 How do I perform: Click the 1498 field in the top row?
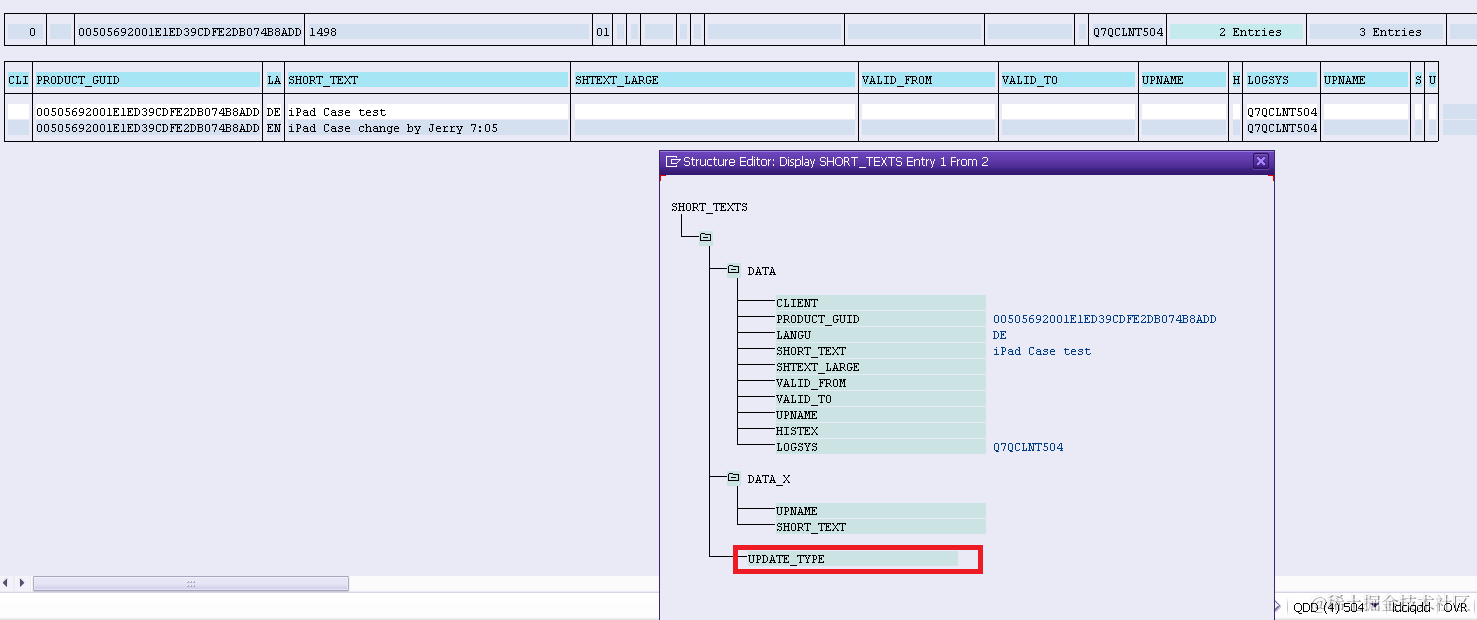click(448, 32)
